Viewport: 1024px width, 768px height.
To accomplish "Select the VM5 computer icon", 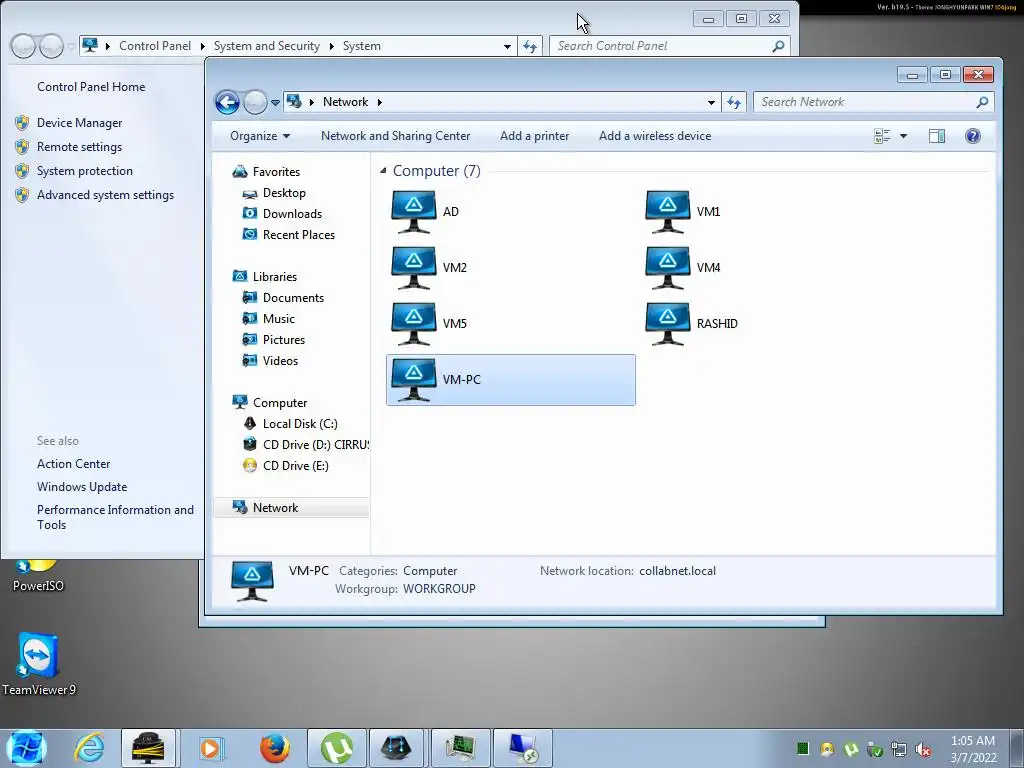I will [x=413, y=324].
